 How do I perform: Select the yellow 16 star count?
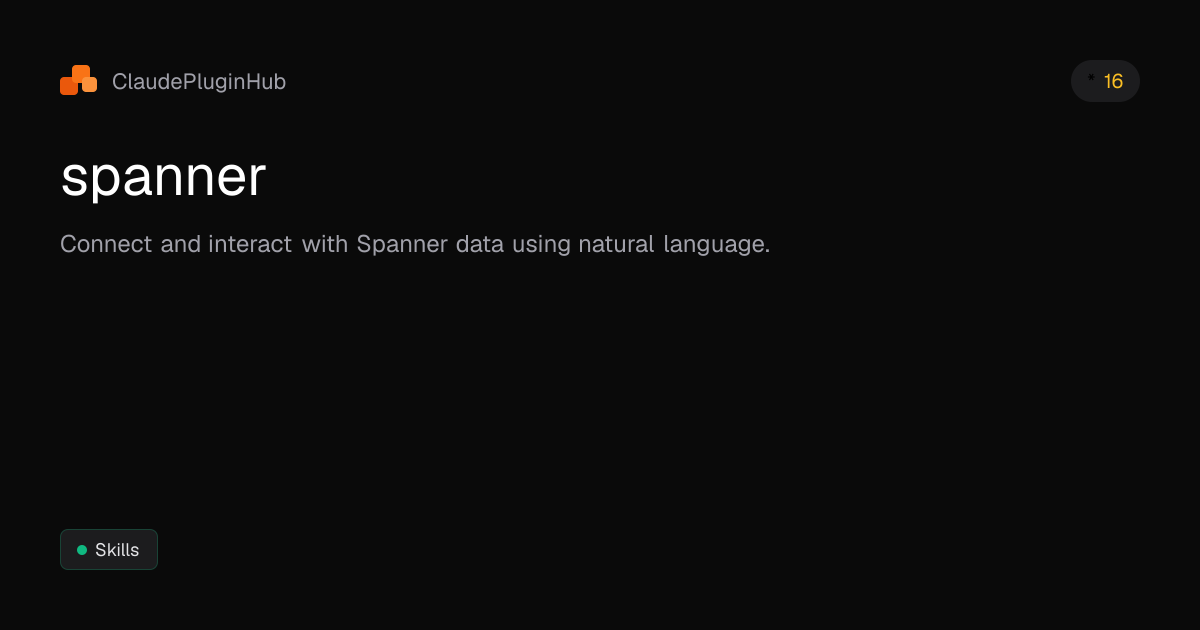pyautogui.click(x=1113, y=82)
